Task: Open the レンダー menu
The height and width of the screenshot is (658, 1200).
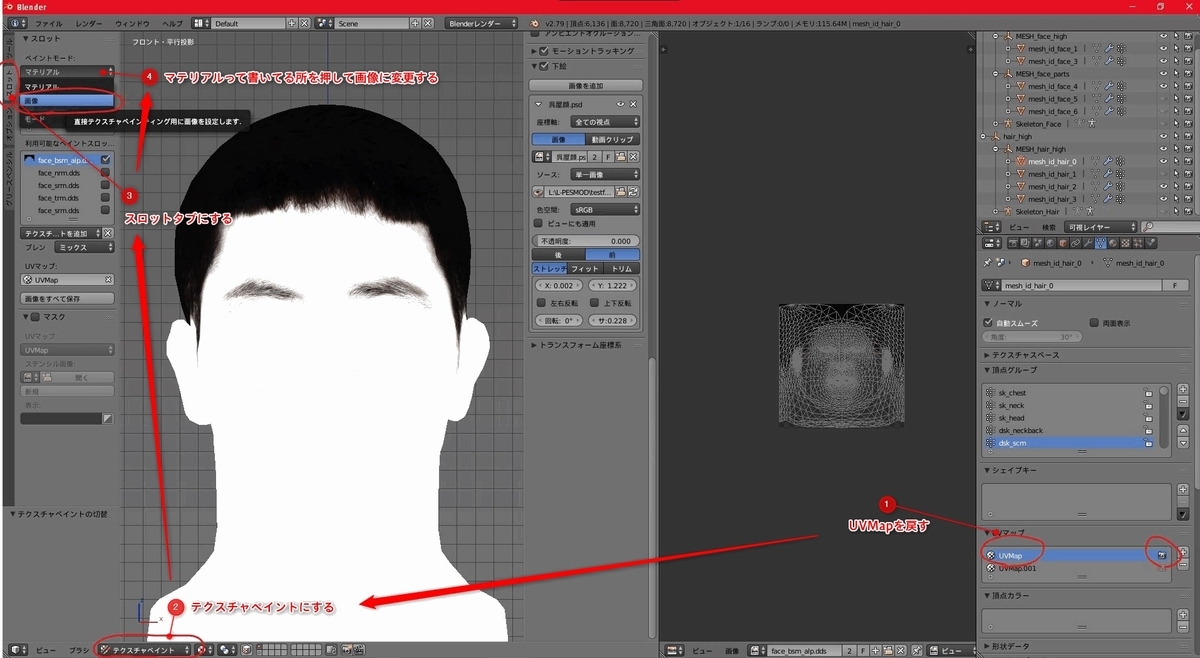Action: [89, 23]
